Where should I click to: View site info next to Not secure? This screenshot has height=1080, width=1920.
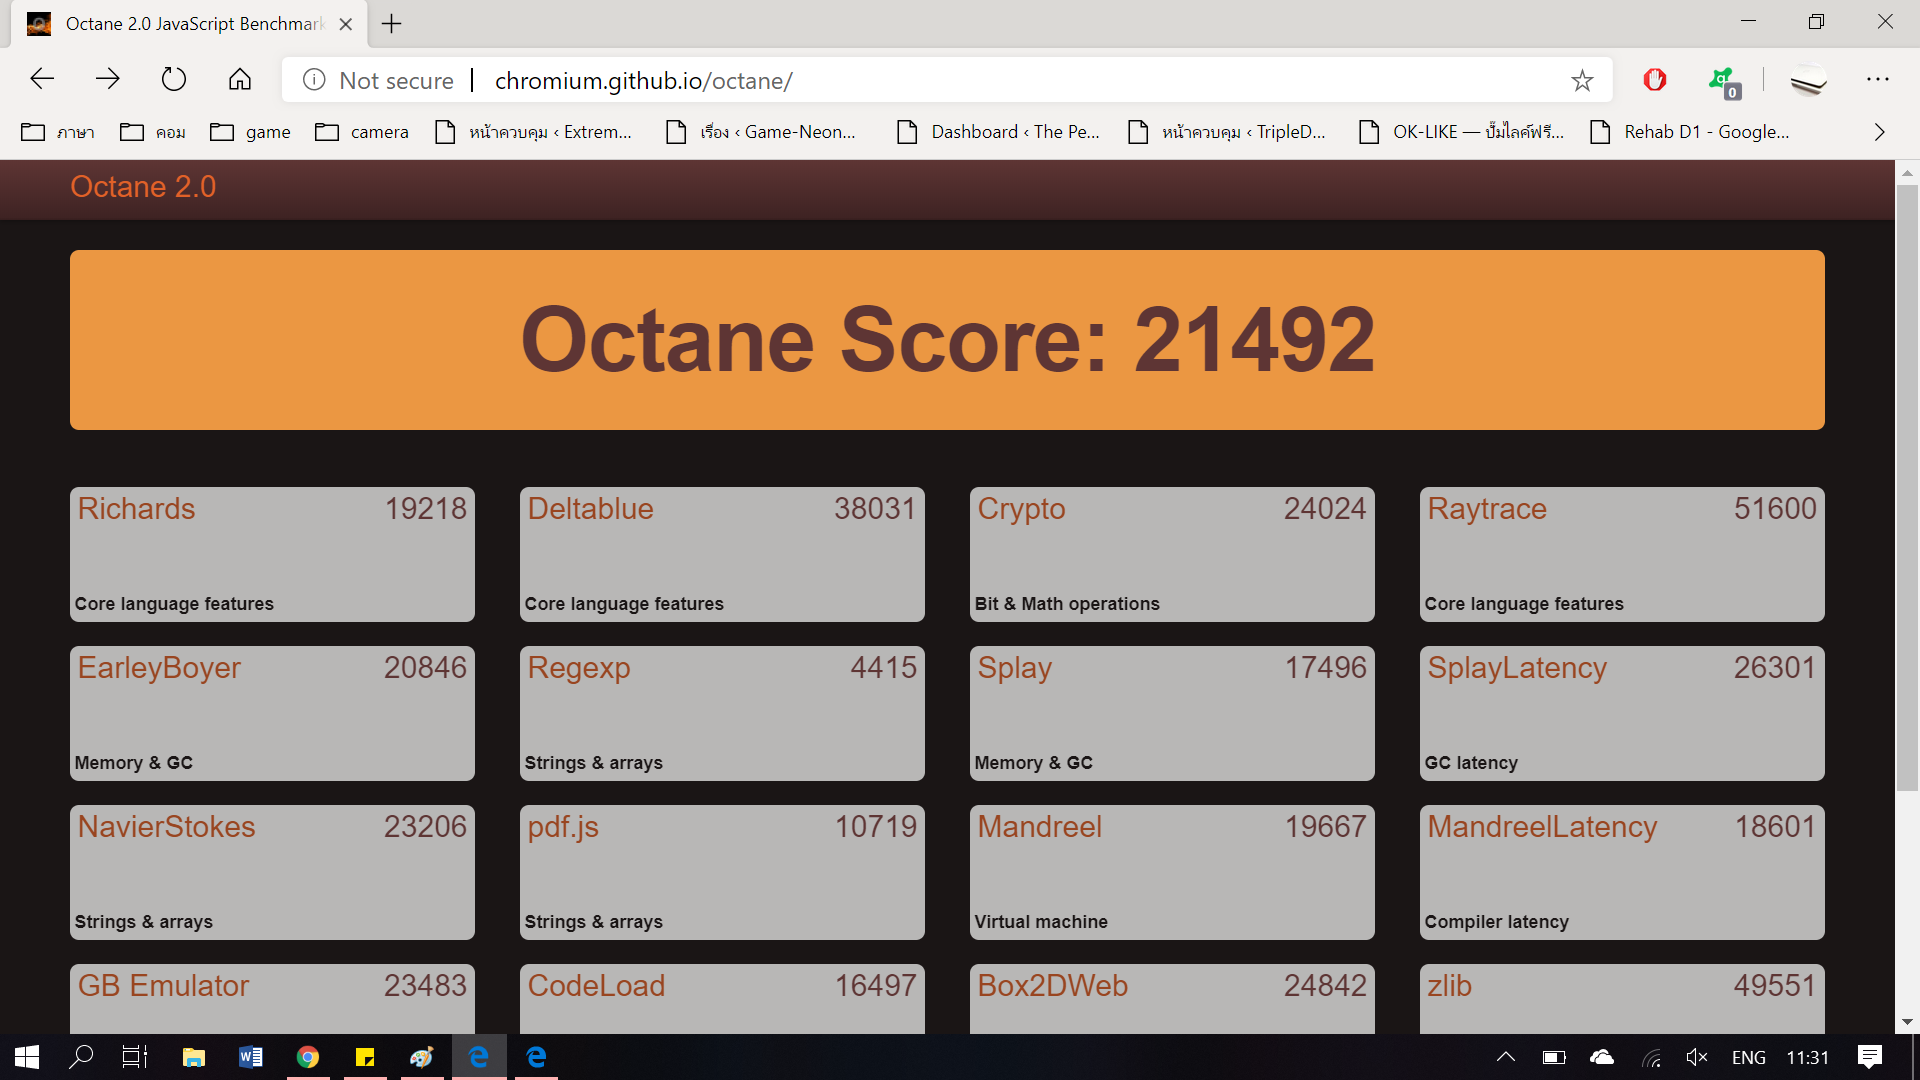314,80
